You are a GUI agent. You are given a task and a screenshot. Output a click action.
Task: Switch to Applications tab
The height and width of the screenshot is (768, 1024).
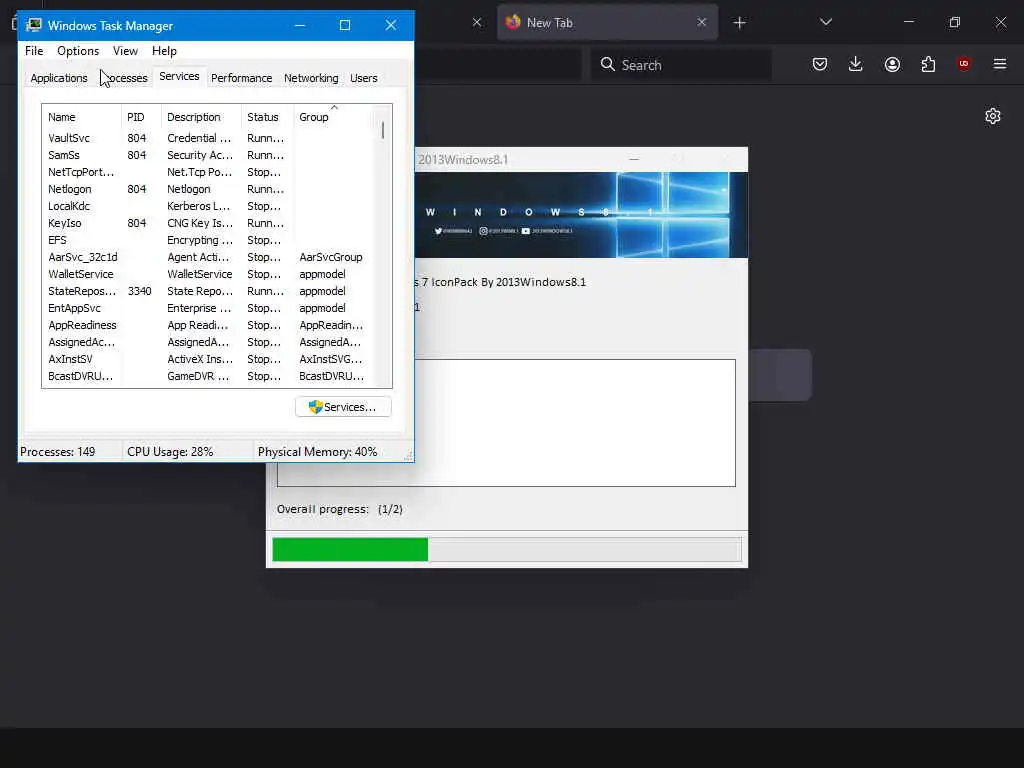tap(59, 78)
